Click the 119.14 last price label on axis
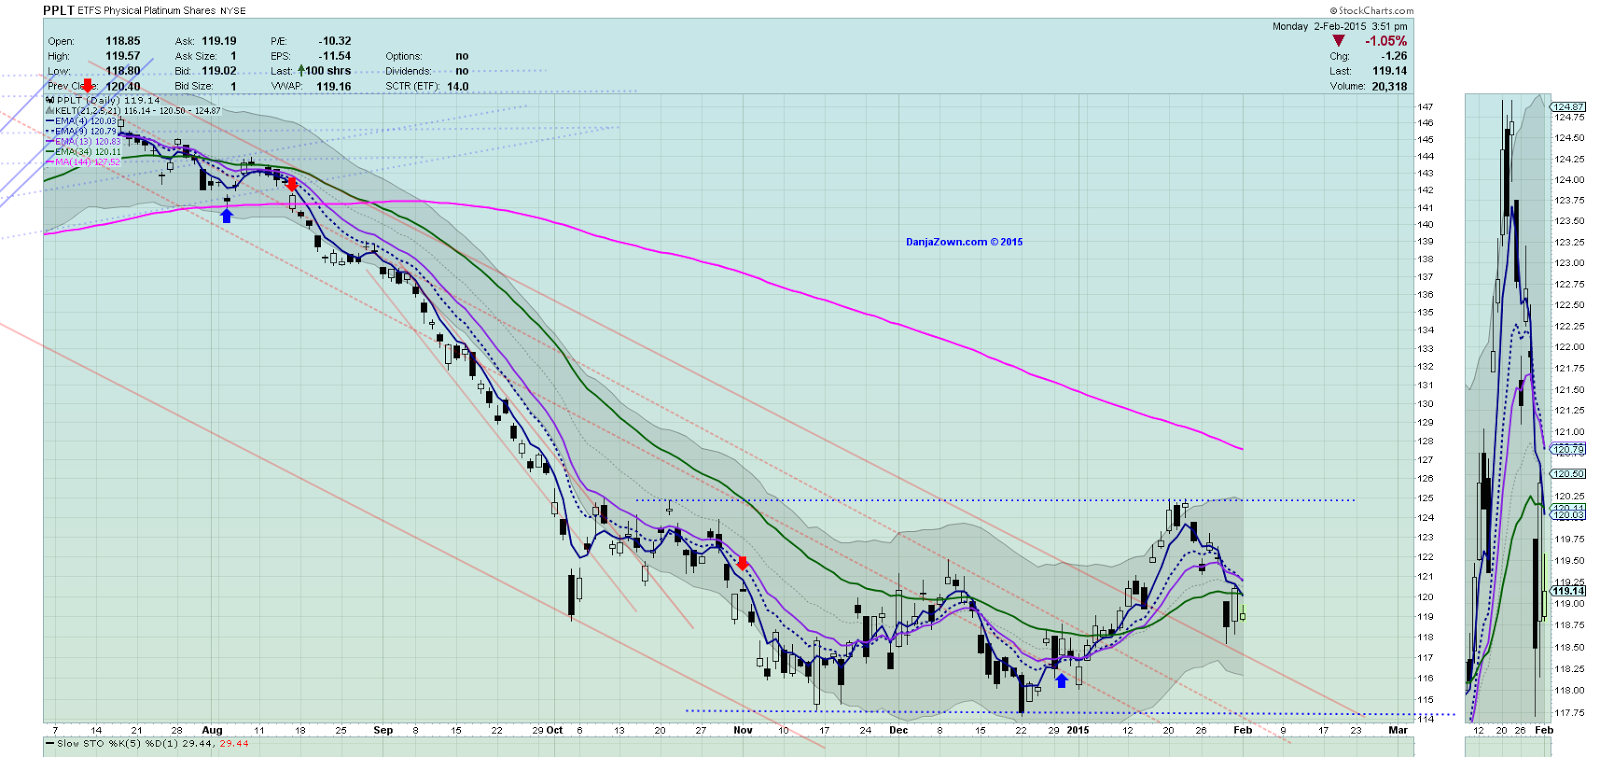 1568,591
